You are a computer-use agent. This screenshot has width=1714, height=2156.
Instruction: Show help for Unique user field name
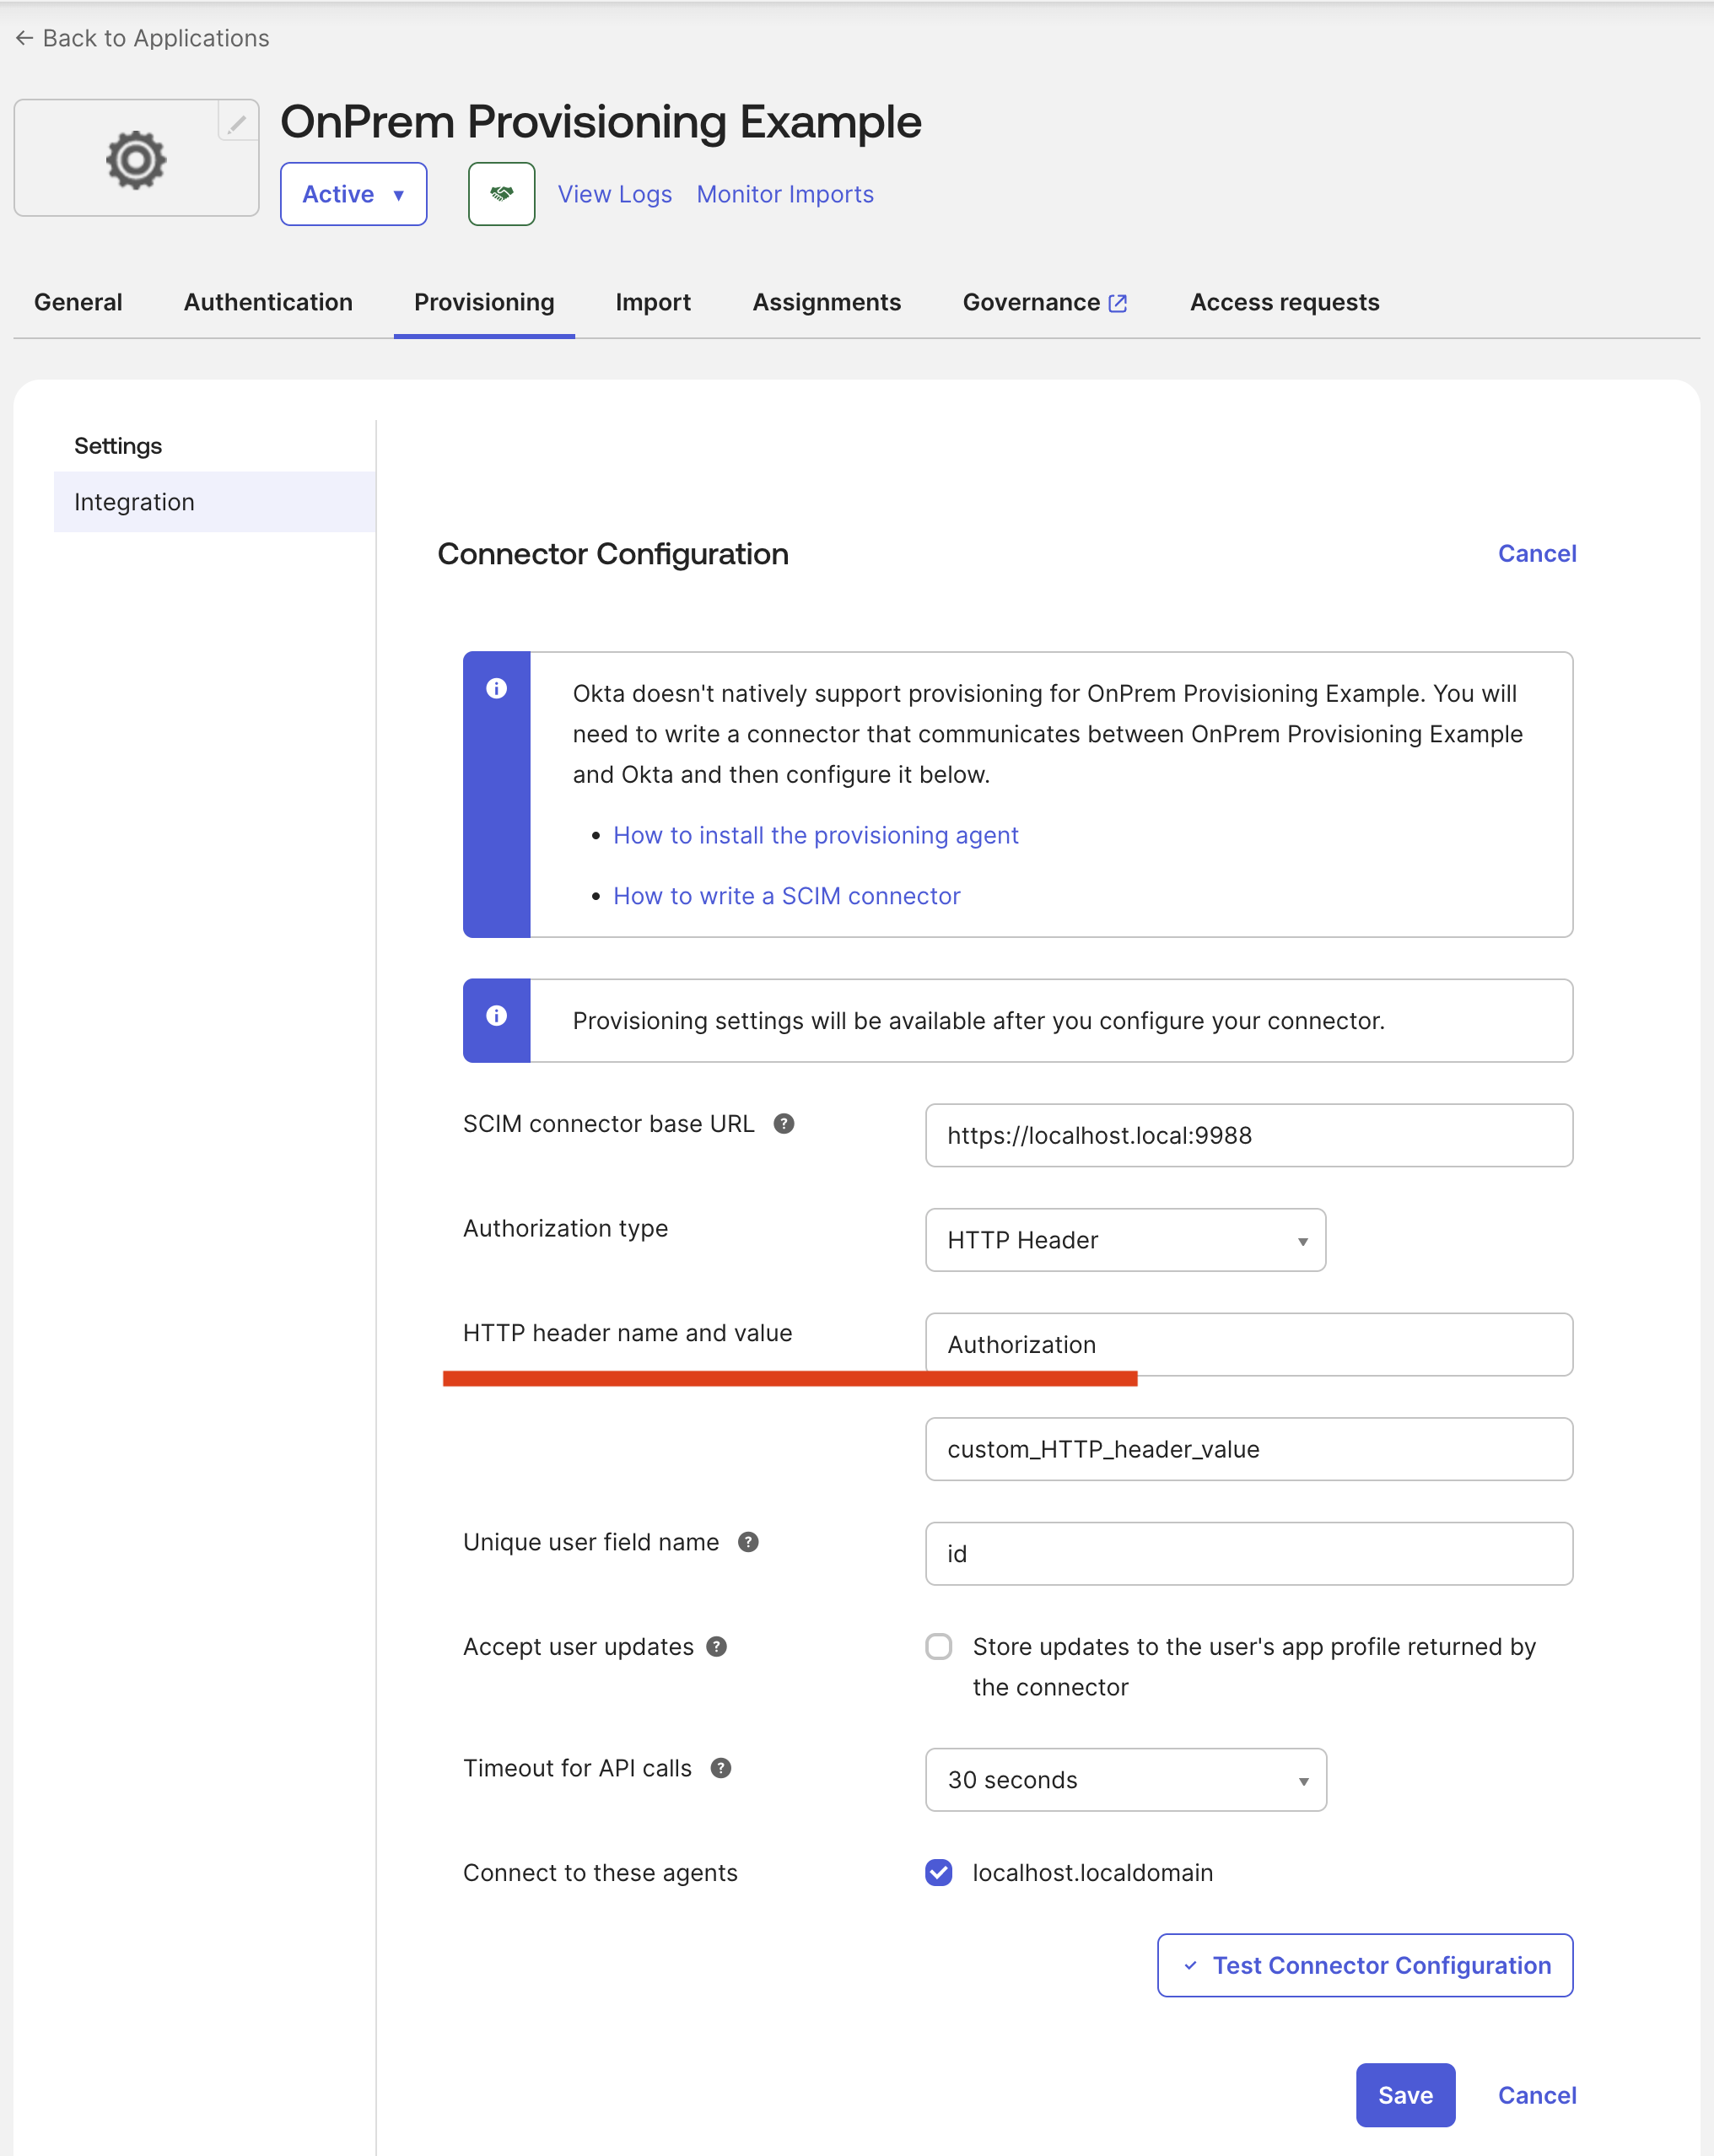pos(748,1542)
